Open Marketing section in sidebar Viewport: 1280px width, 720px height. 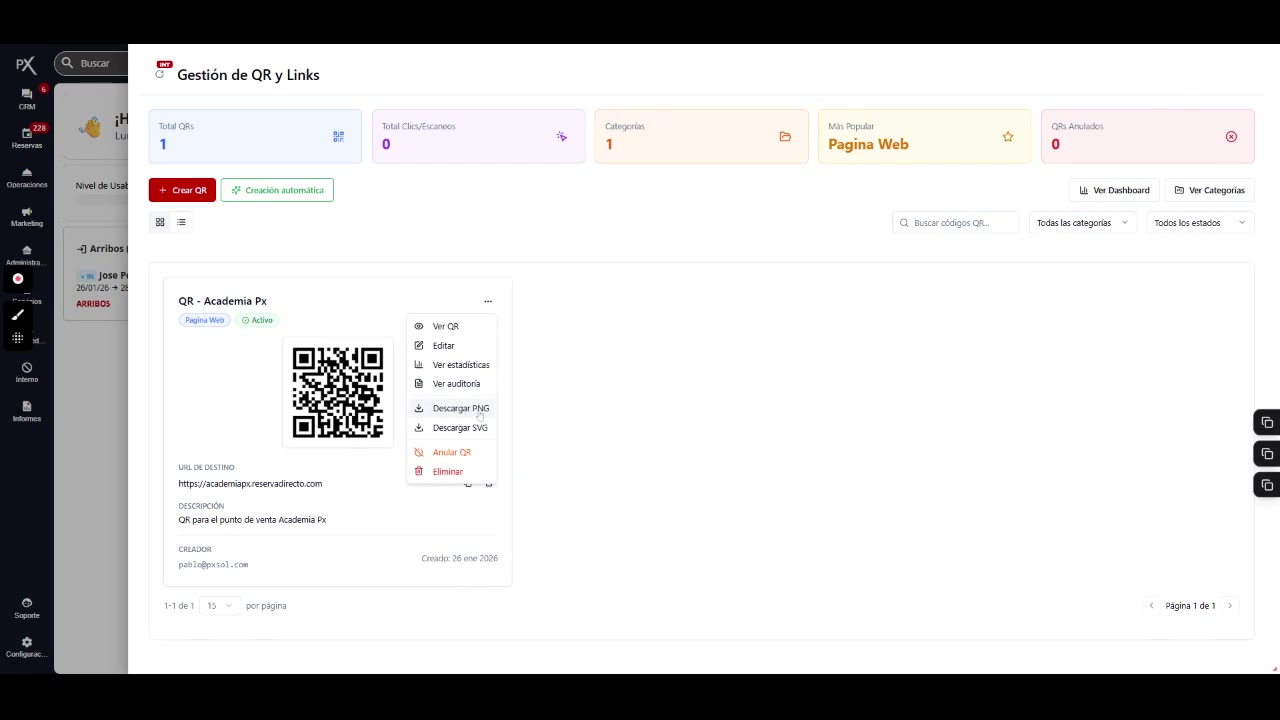pyautogui.click(x=27, y=216)
